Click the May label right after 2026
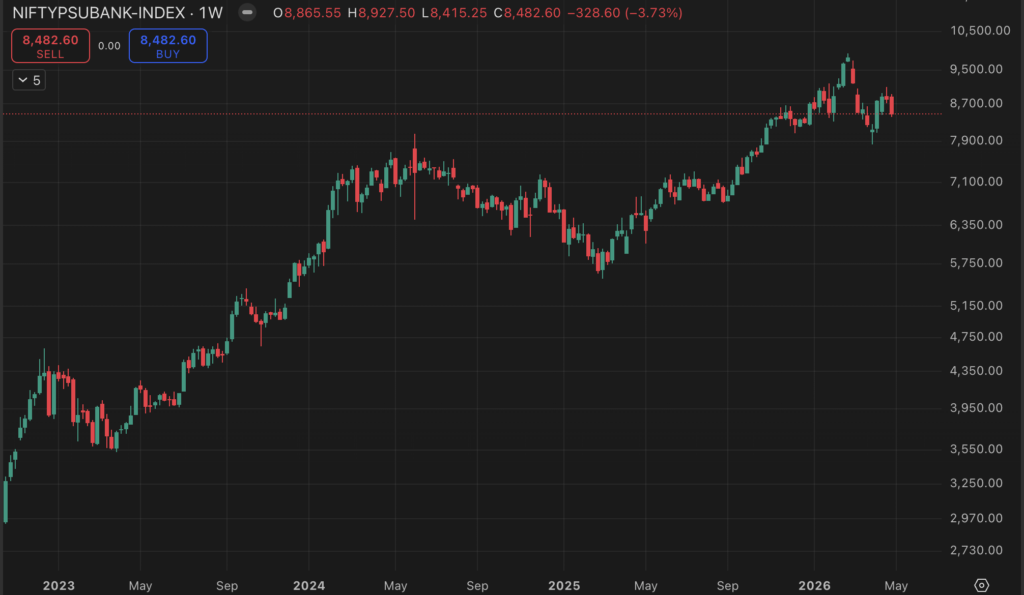 (896, 586)
